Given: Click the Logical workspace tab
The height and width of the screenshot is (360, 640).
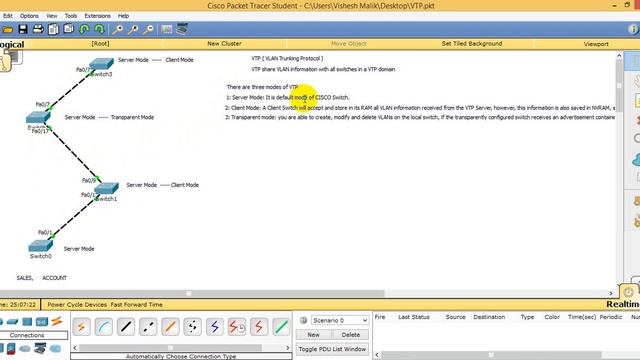Looking at the screenshot, I should [12, 44].
